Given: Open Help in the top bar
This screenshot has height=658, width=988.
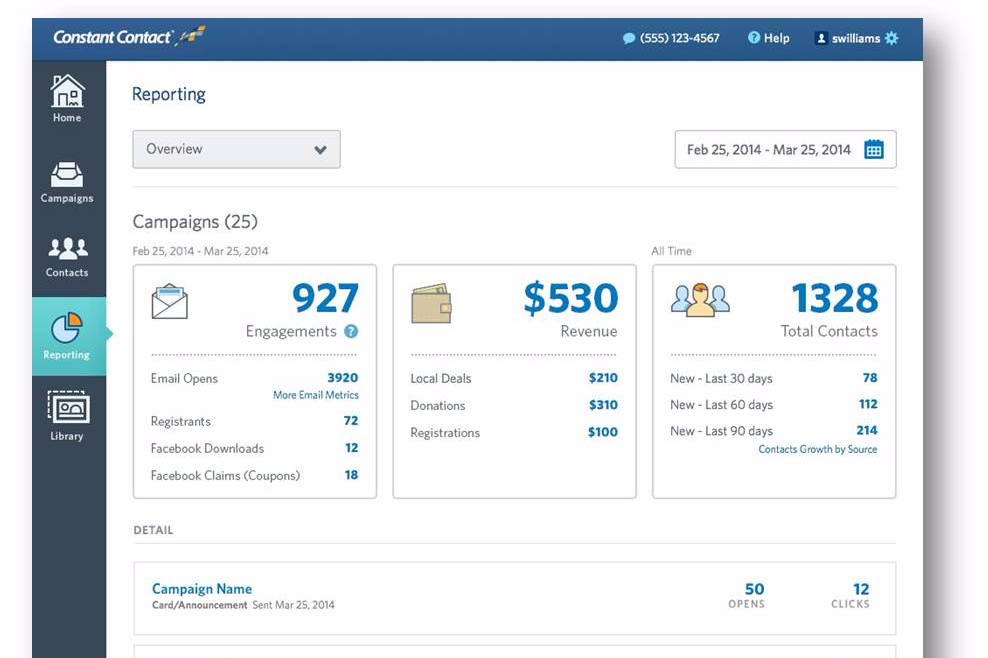Looking at the screenshot, I should (768, 38).
